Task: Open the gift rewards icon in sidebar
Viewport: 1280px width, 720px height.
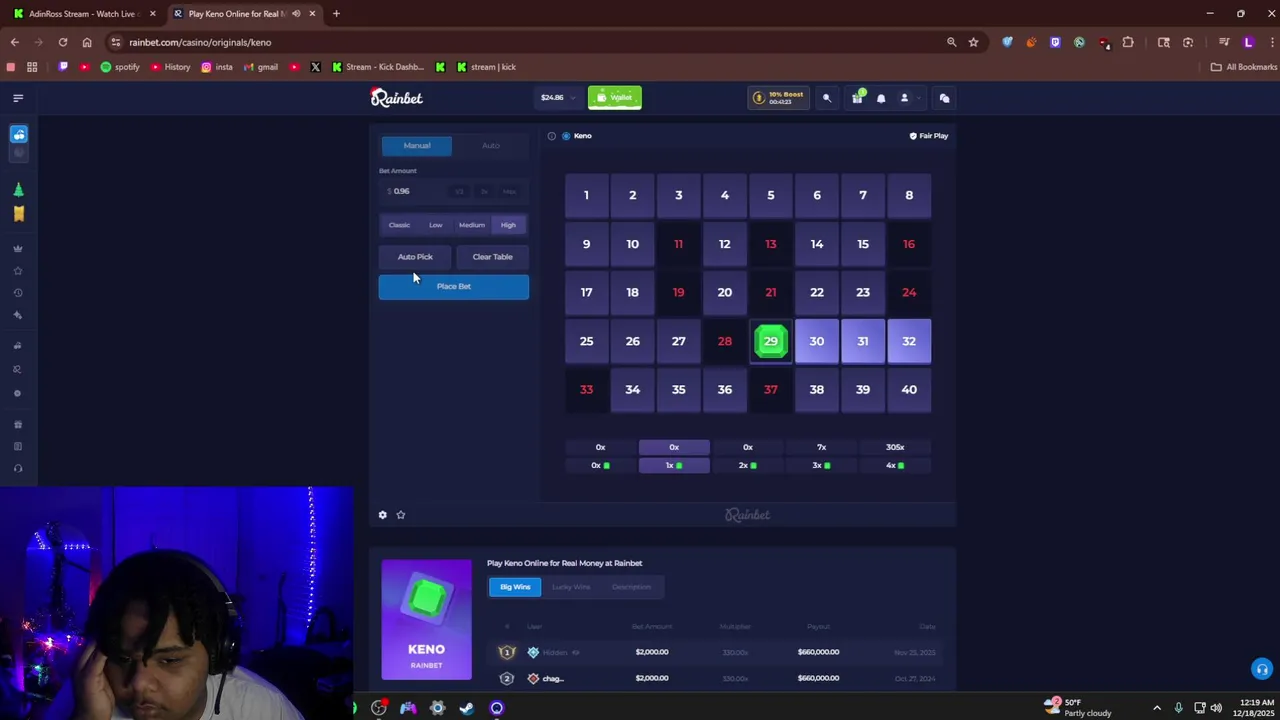Action: 18,425
